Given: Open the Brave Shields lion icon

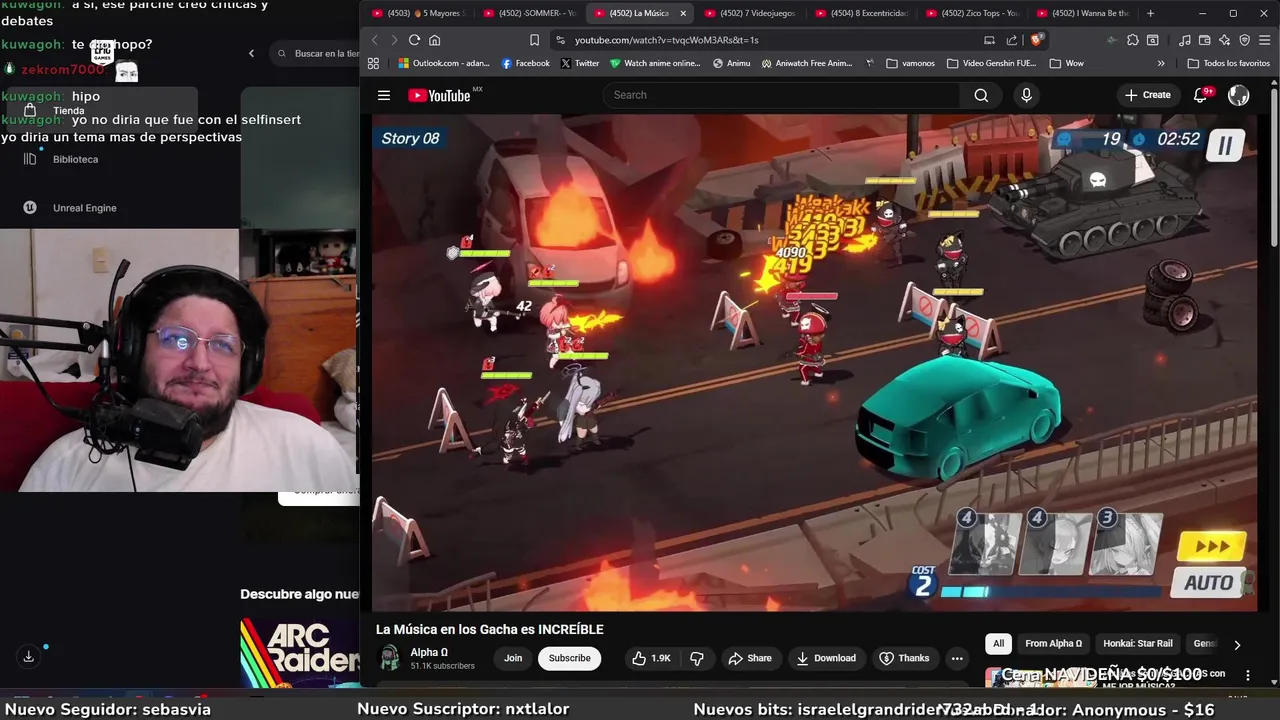Looking at the screenshot, I should [1037, 40].
